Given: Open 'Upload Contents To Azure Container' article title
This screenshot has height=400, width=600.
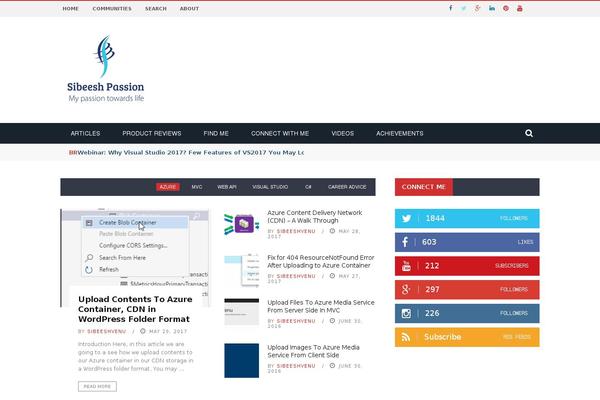Looking at the screenshot, I should tap(135, 309).
